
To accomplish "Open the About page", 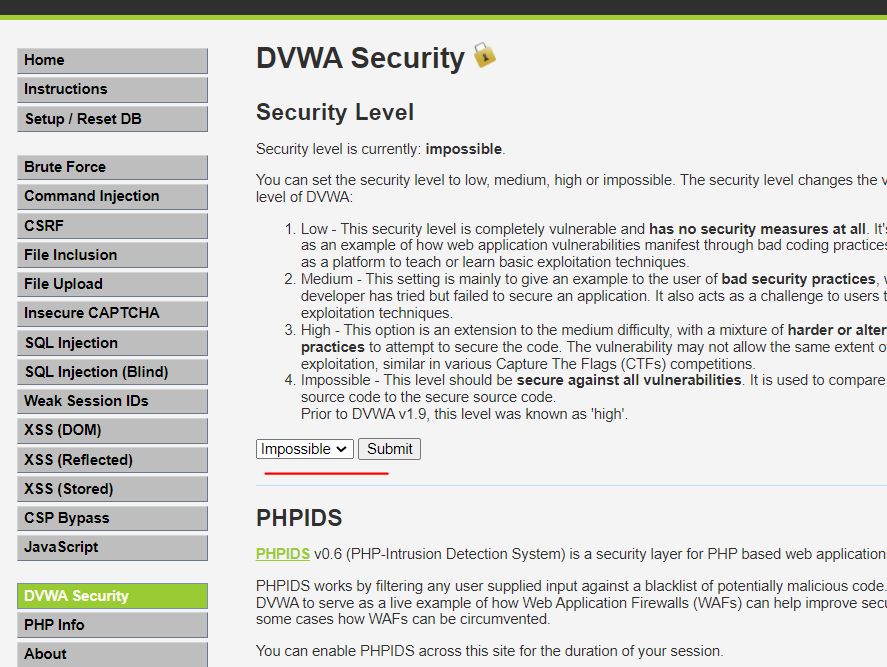I will click(x=112, y=655).
